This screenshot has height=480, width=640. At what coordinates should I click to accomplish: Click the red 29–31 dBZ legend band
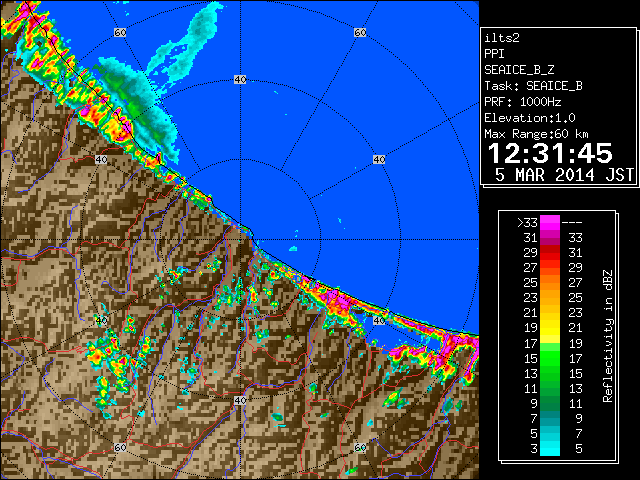coord(550,253)
